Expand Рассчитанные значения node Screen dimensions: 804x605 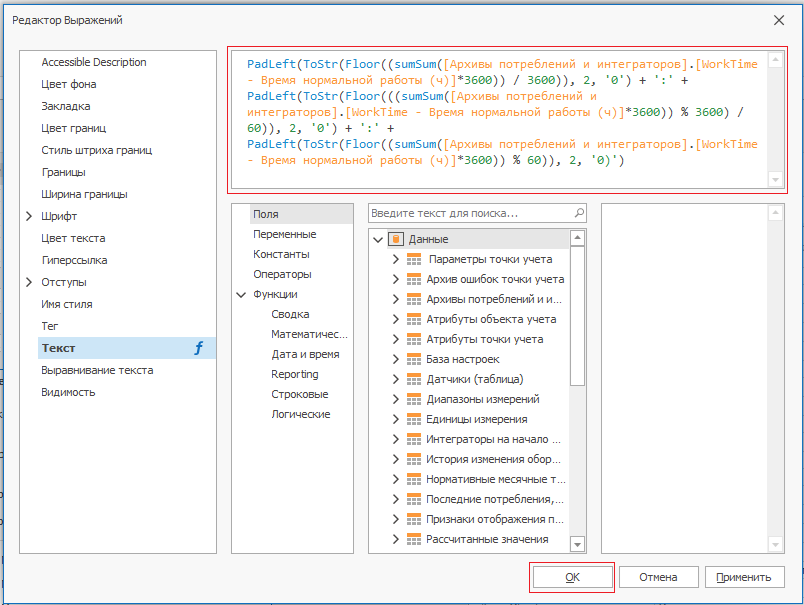395,539
